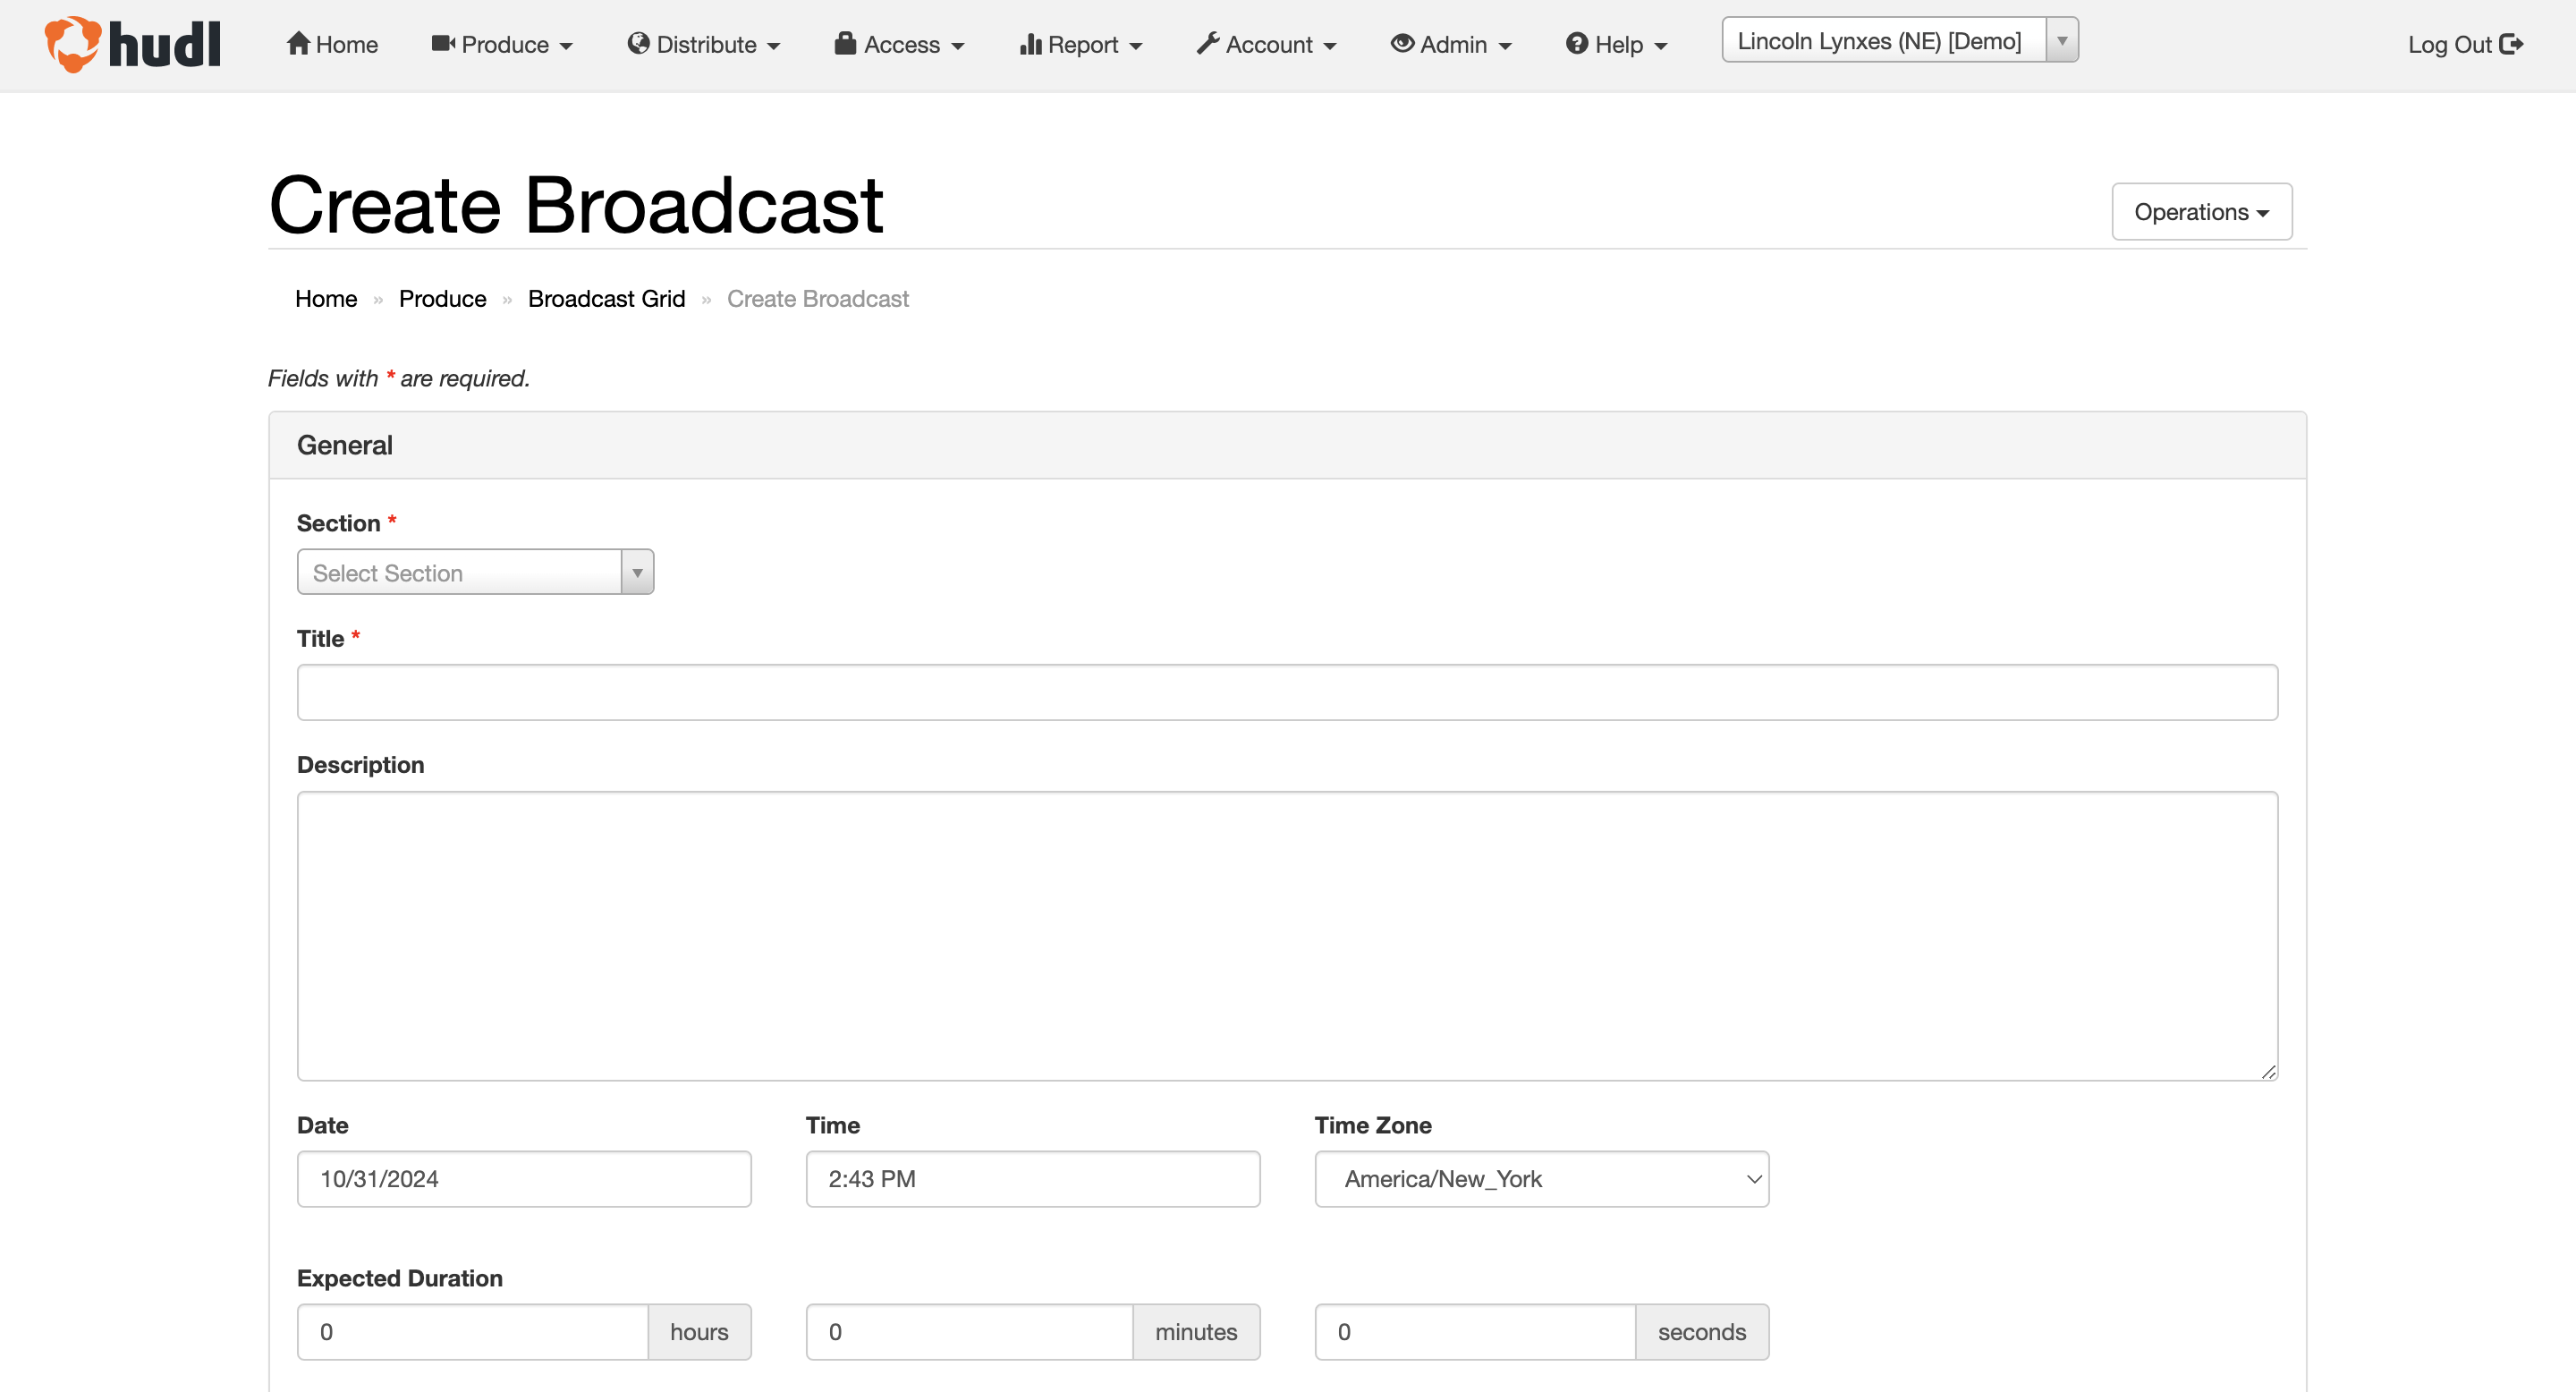This screenshot has width=2576, height=1392.
Task: Click the Home navigation item
Action: coord(331,44)
